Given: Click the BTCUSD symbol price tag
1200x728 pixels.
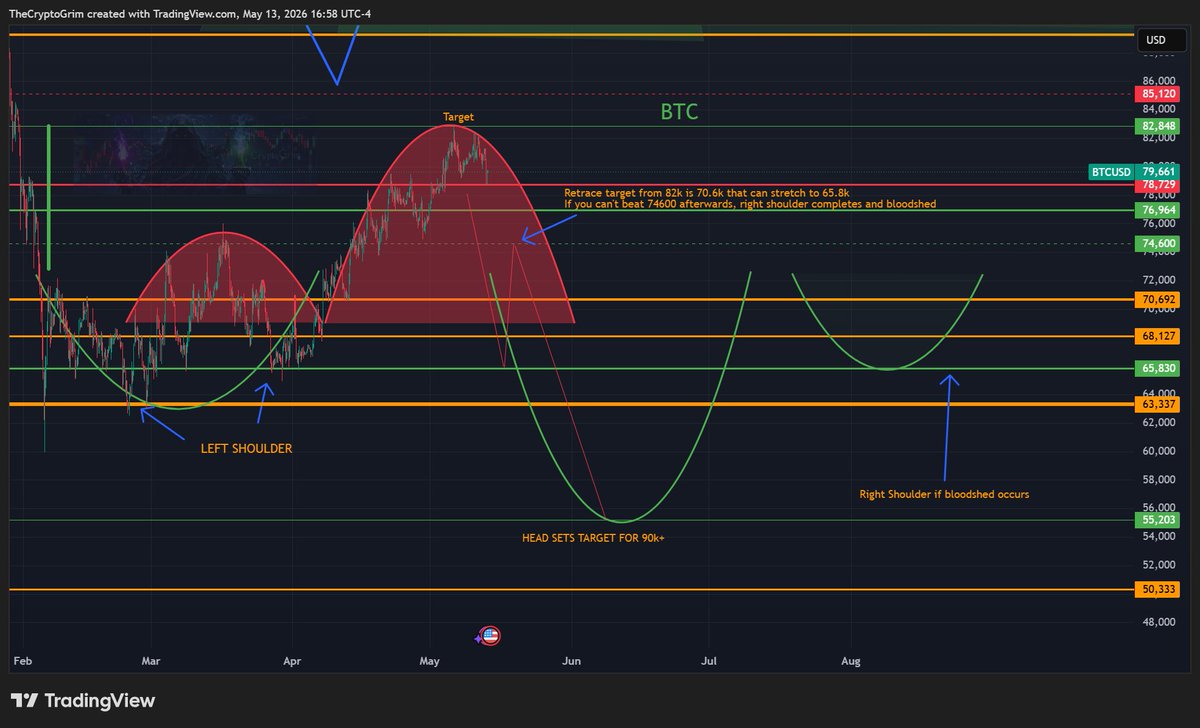Looking at the screenshot, I should (x=1112, y=172).
